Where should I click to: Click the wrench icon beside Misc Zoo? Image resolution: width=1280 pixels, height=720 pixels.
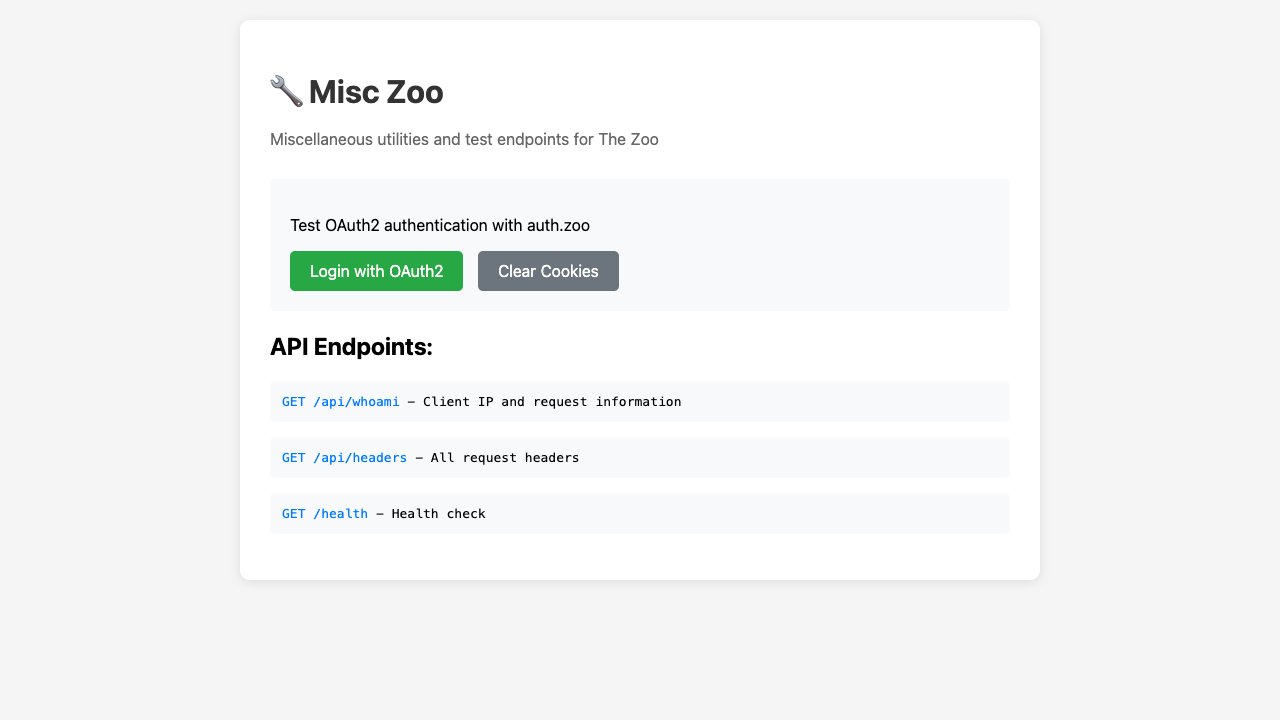pyautogui.click(x=286, y=91)
